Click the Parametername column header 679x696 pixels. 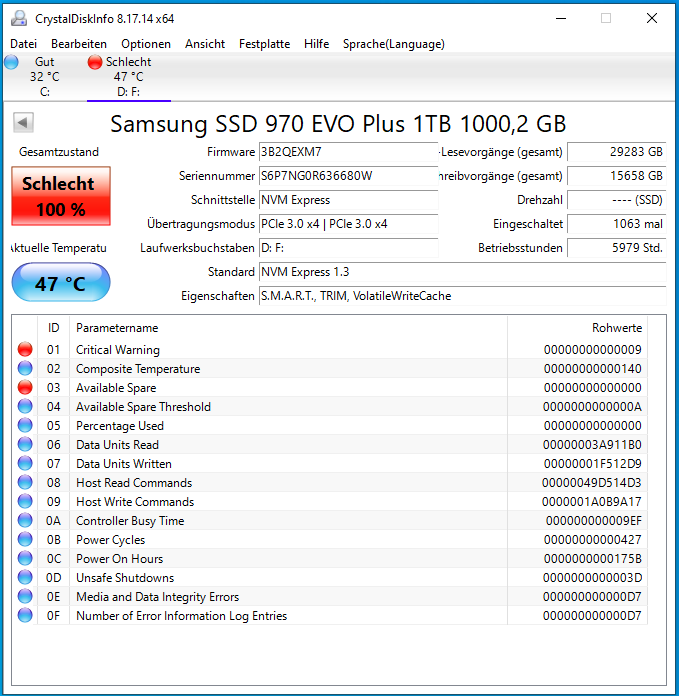[288, 328]
